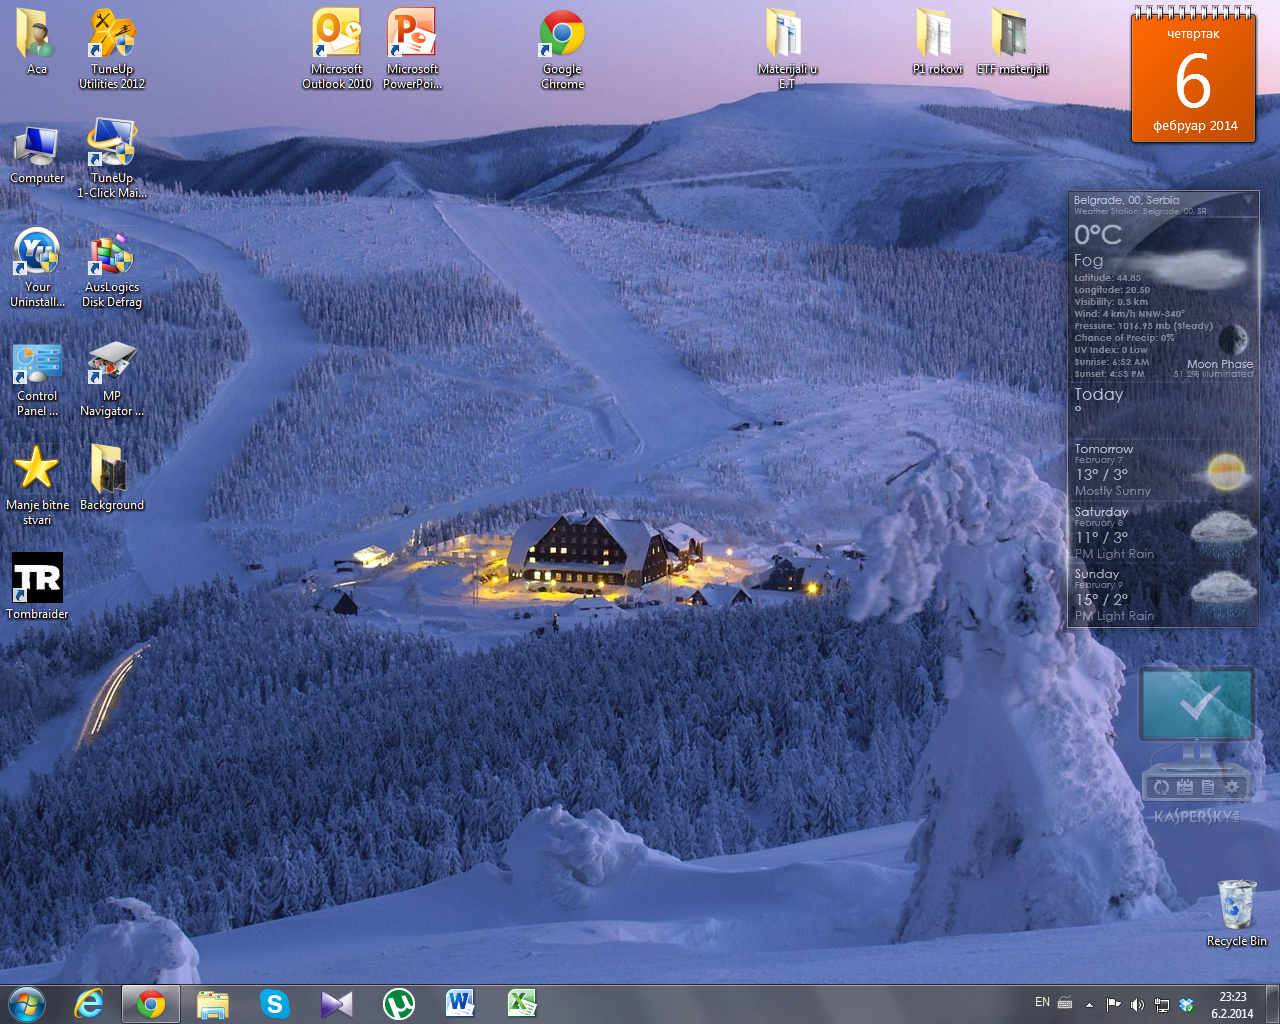The height and width of the screenshot is (1024, 1280).
Task: Select the Tombraider game shortcut
Action: (37, 586)
